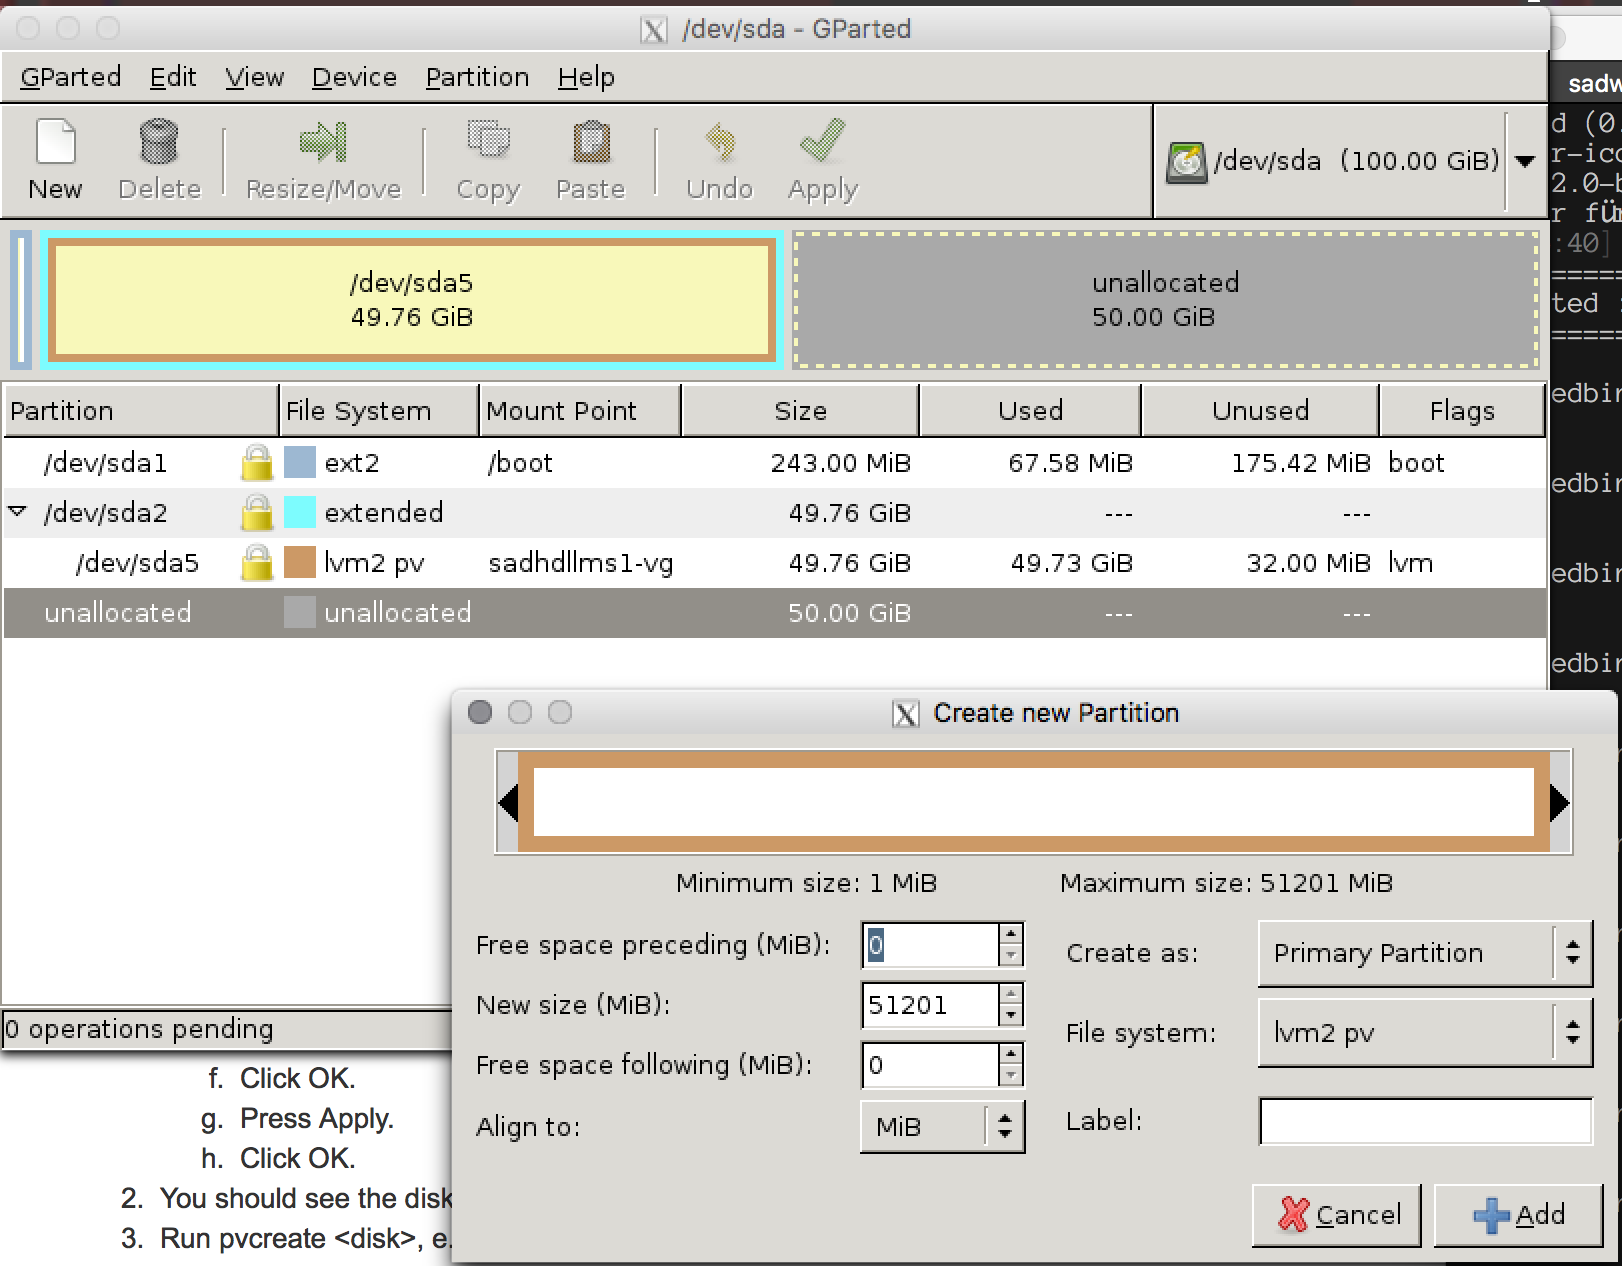Open the 'Align to' MiB dropdown
Image resolution: width=1622 pixels, height=1266 pixels.
tap(942, 1127)
